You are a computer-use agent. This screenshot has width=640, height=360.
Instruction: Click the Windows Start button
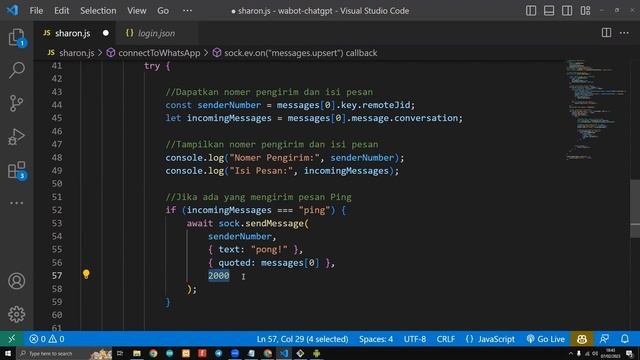[x=7, y=353]
